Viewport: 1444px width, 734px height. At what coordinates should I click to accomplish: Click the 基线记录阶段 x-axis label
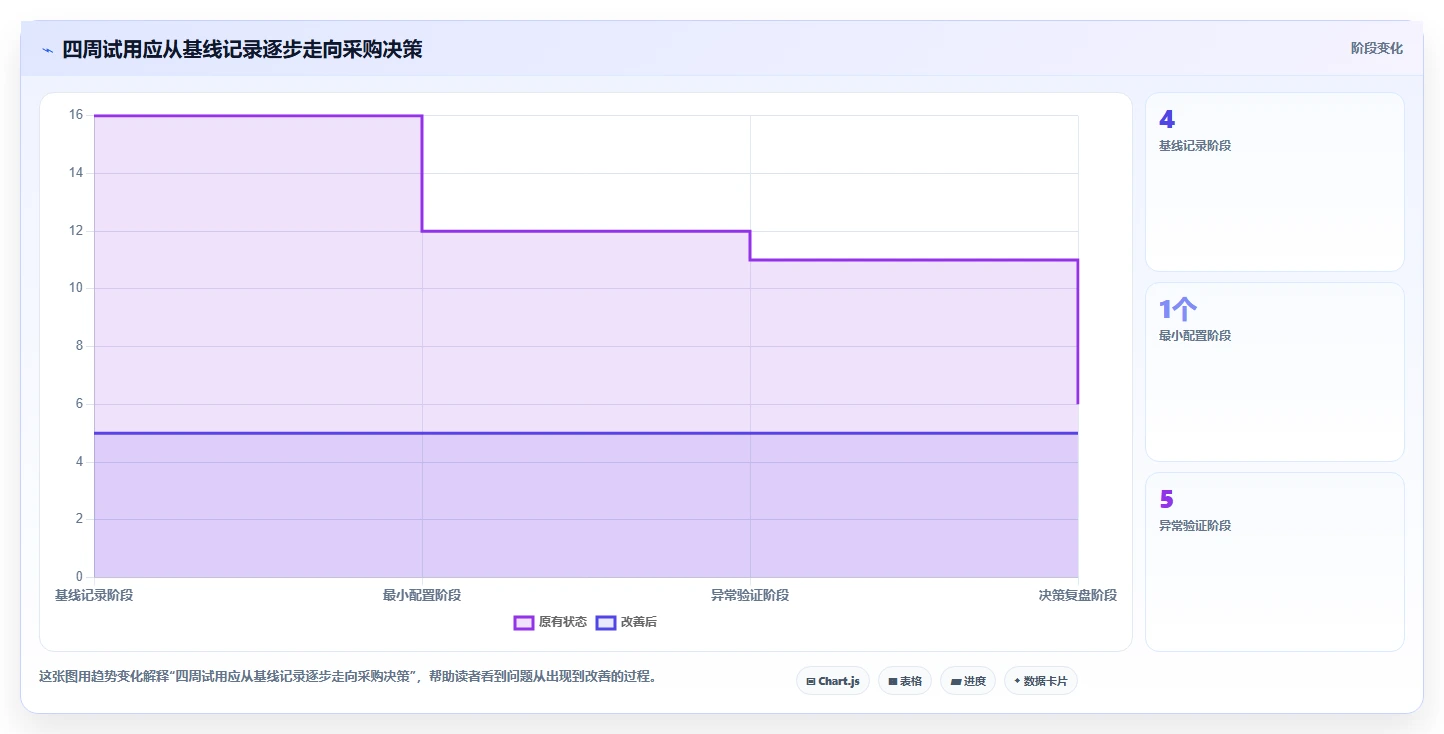tap(94, 595)
